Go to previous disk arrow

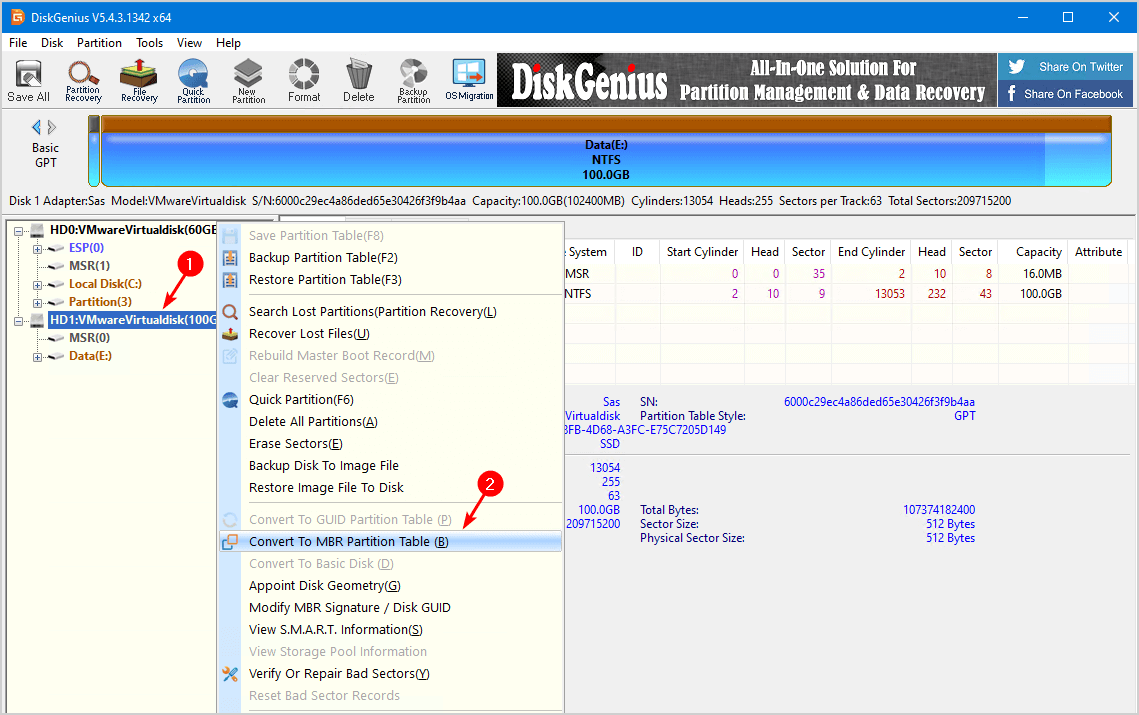[36, 127]
